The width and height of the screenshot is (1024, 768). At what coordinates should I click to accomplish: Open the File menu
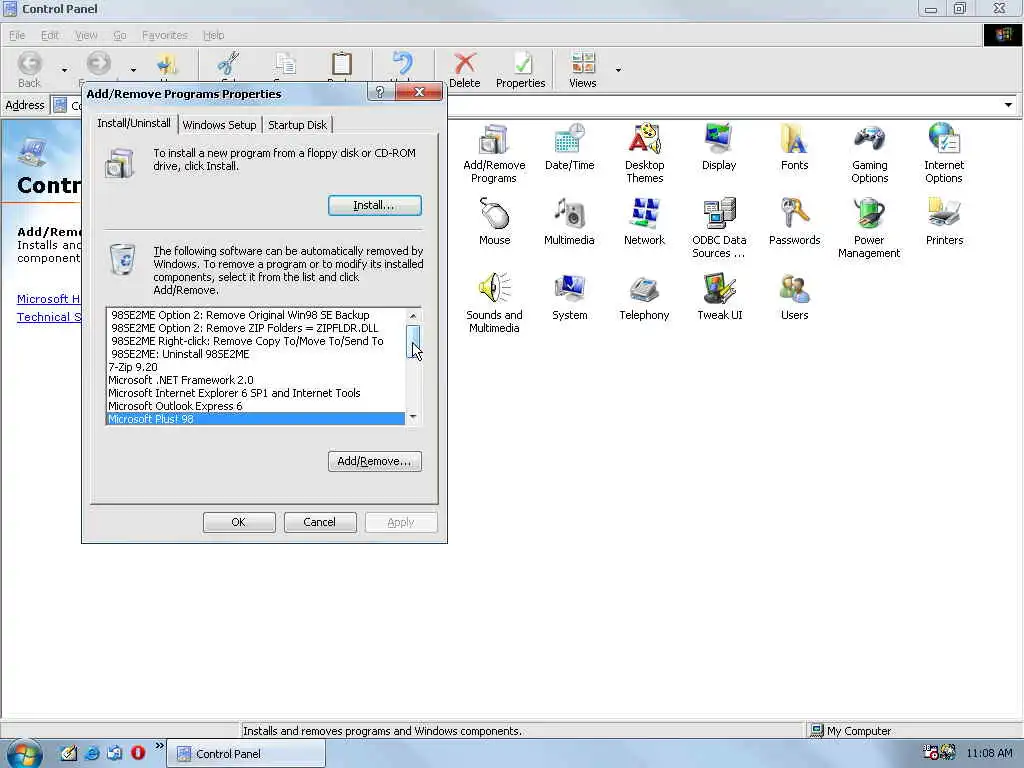18,35
